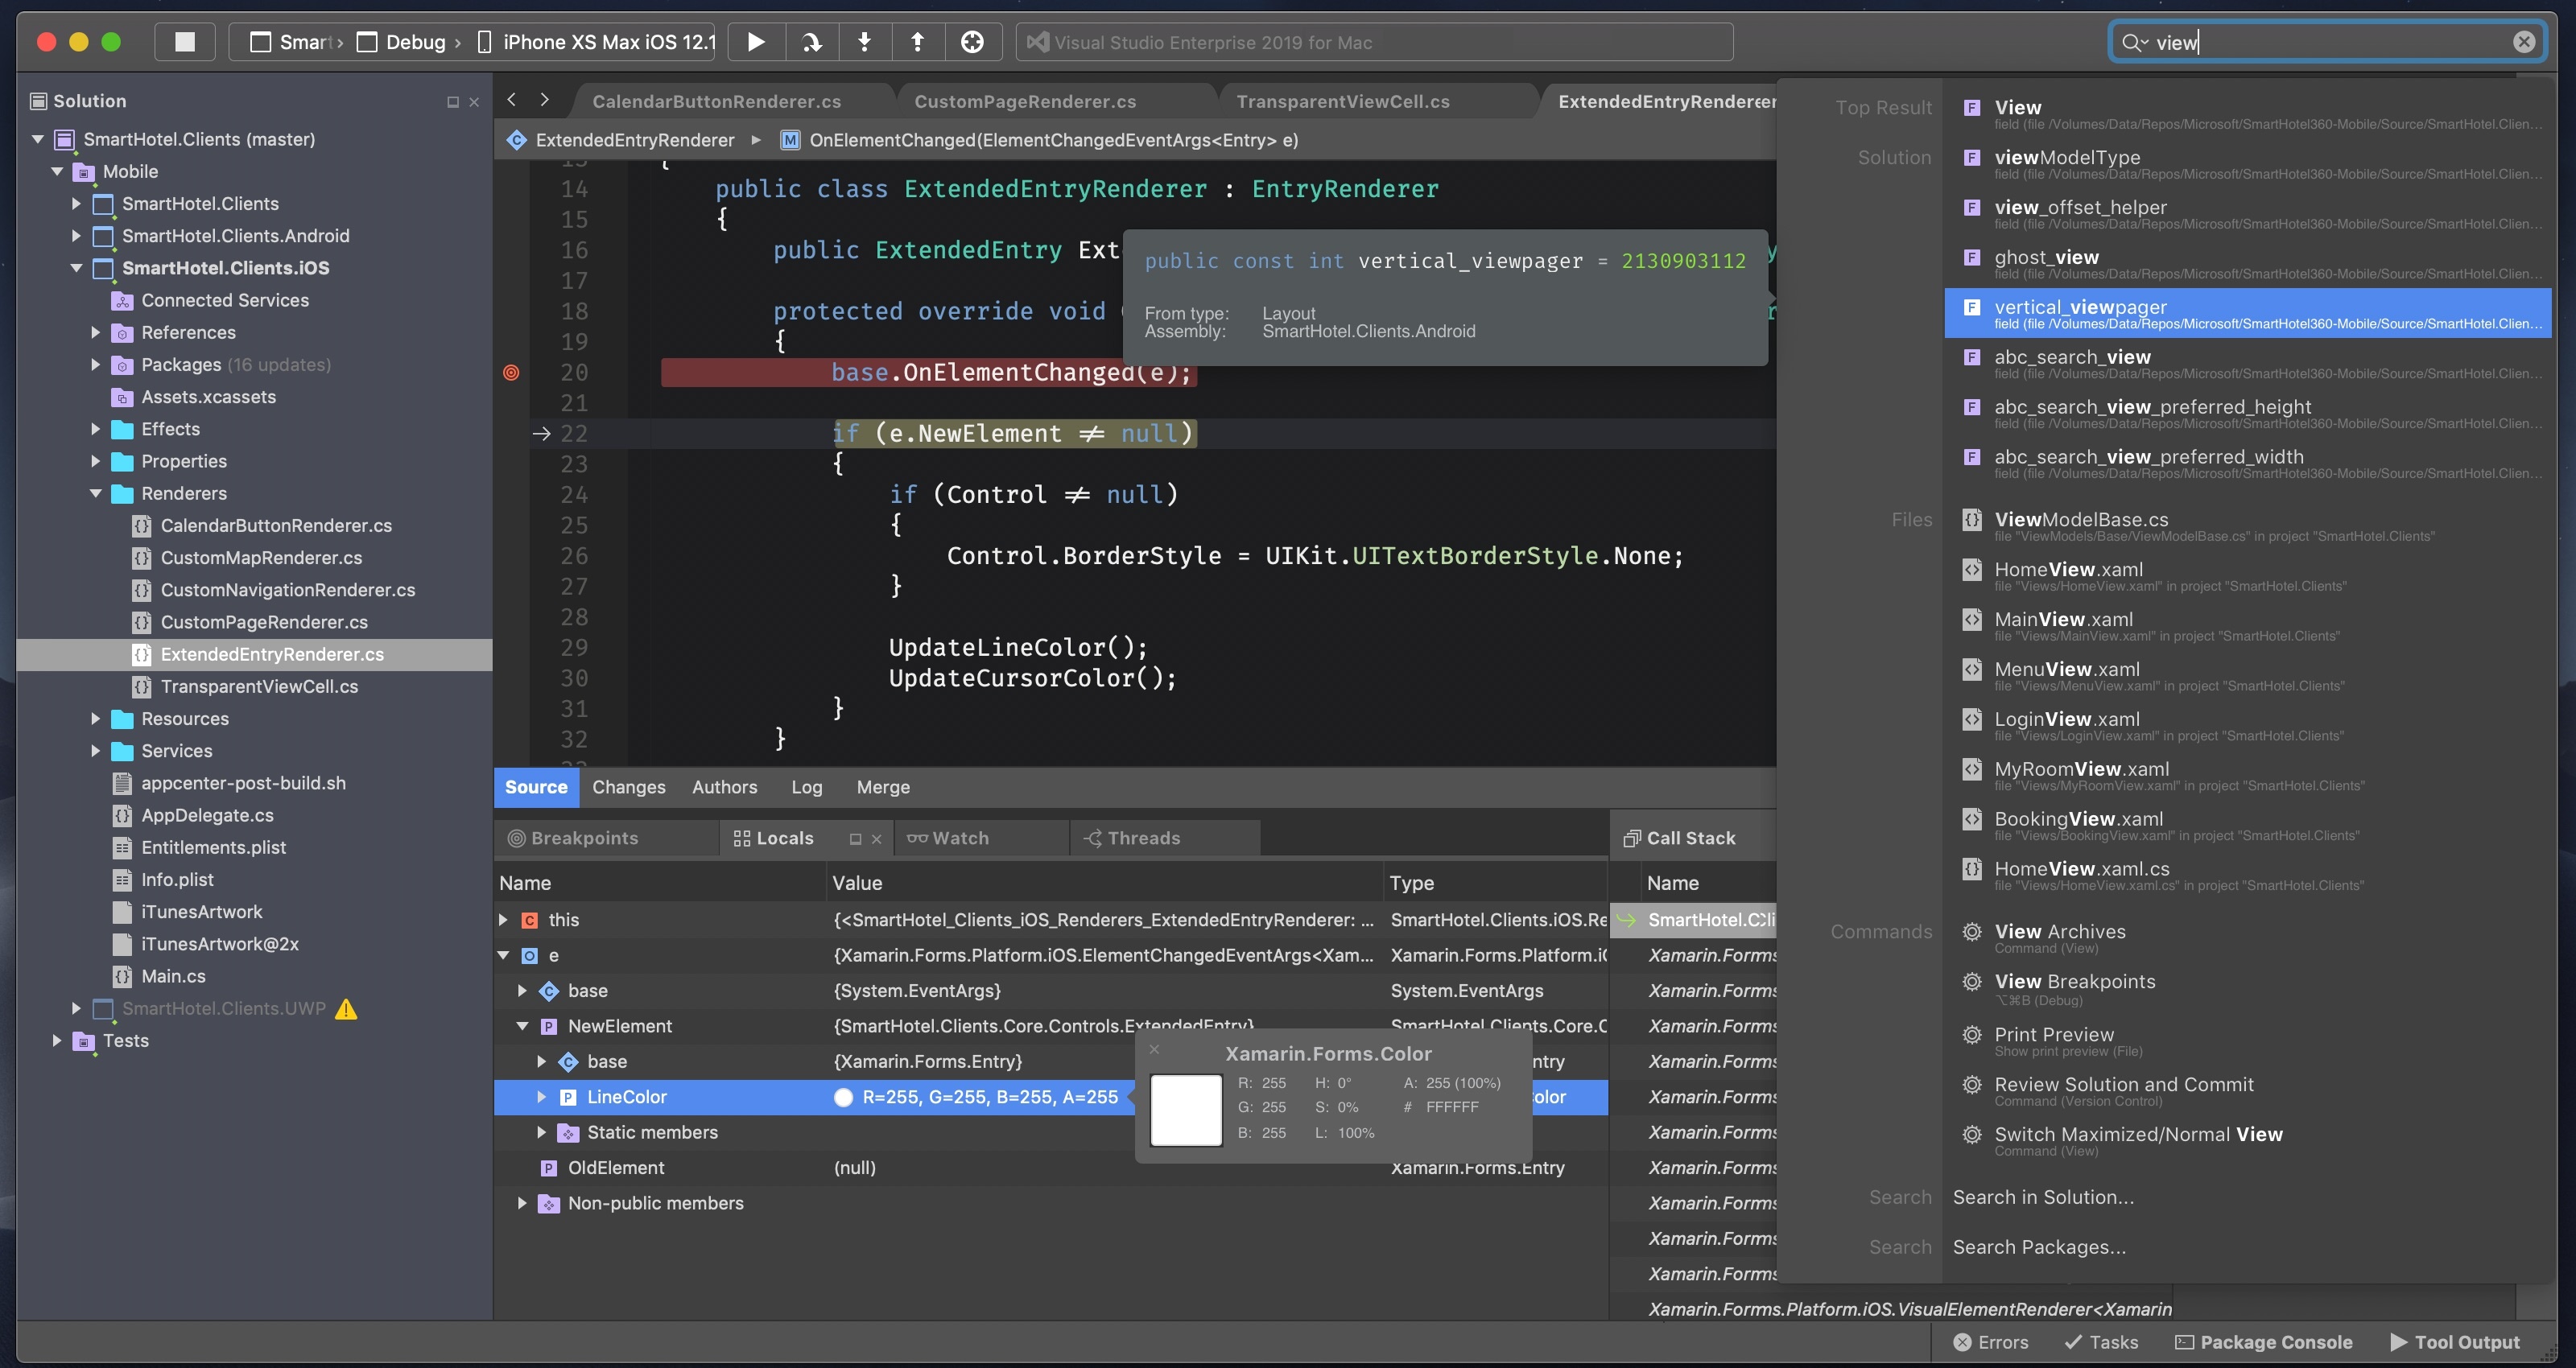Toggle breakpoint on line 20

pyautogui.click(x=511, y=372)
